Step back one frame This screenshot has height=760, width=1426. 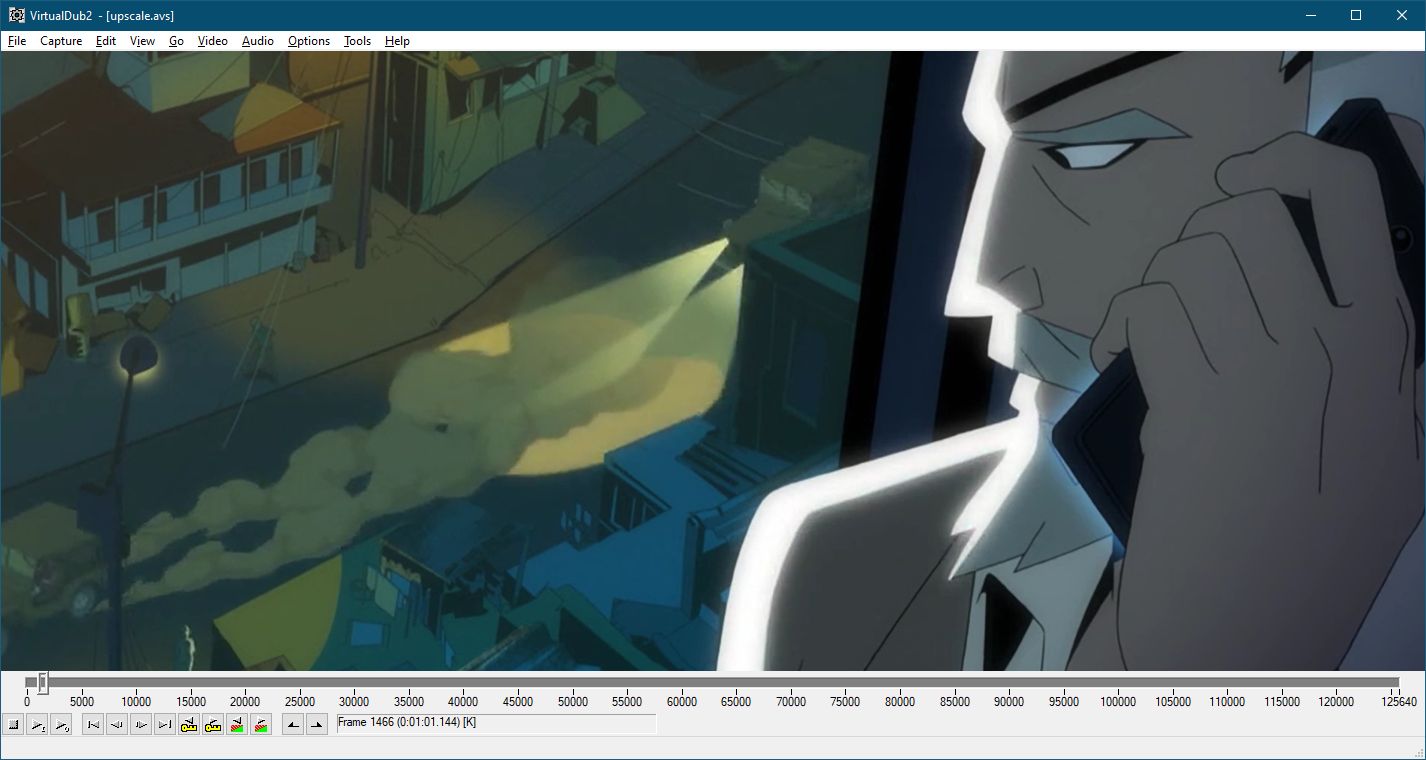tap(117, 725)
